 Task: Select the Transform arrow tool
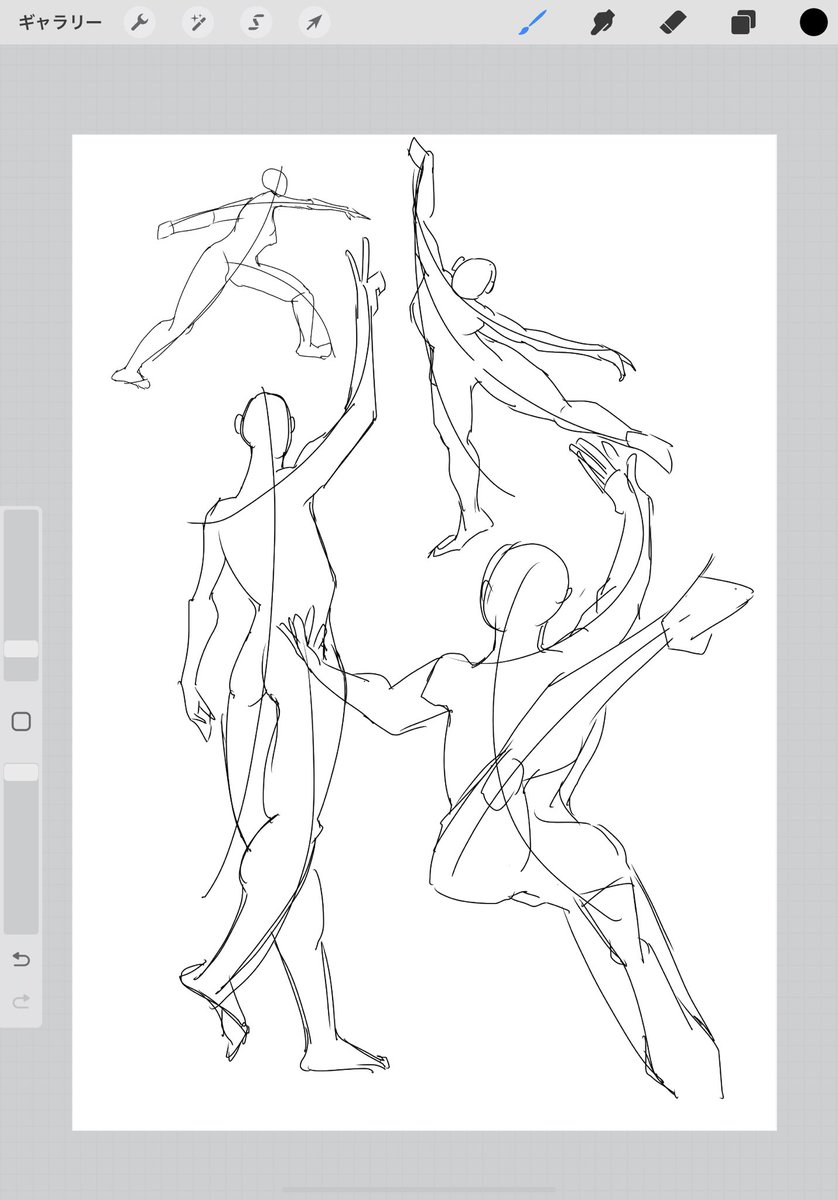pyautogui.click(x=314, y=22)
